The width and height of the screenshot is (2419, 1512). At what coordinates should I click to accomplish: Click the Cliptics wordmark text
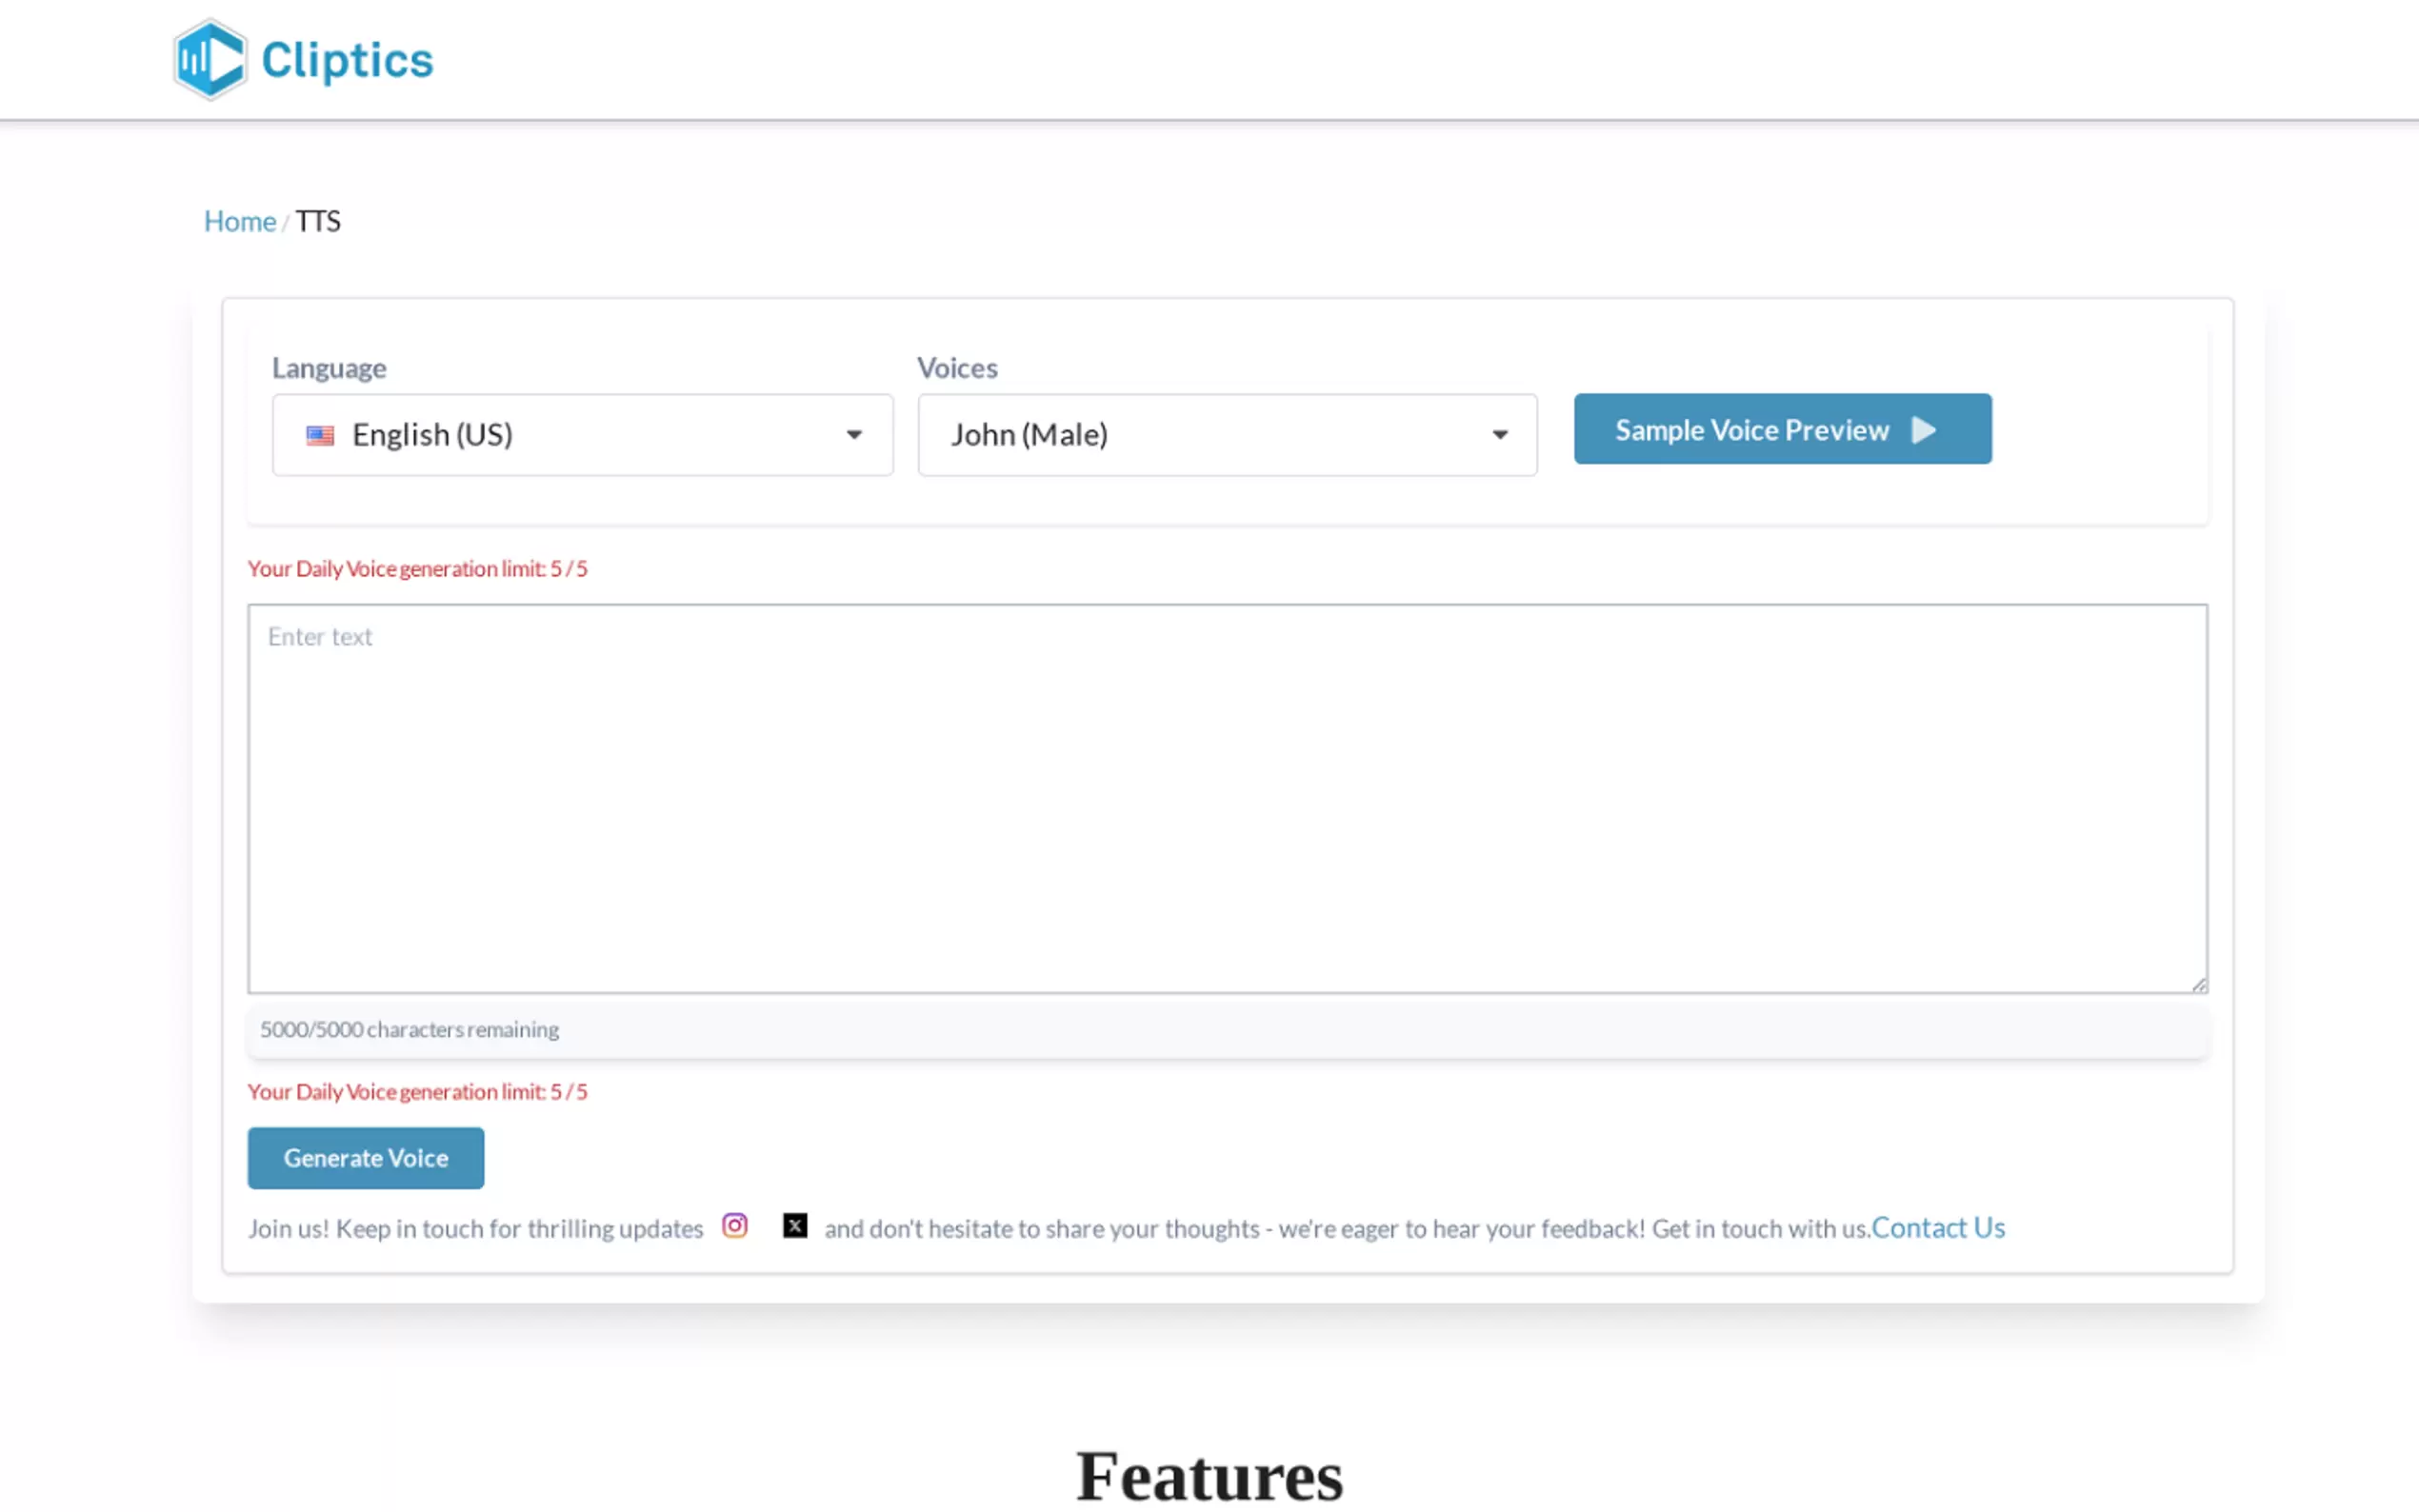click(x=347, y=60)
